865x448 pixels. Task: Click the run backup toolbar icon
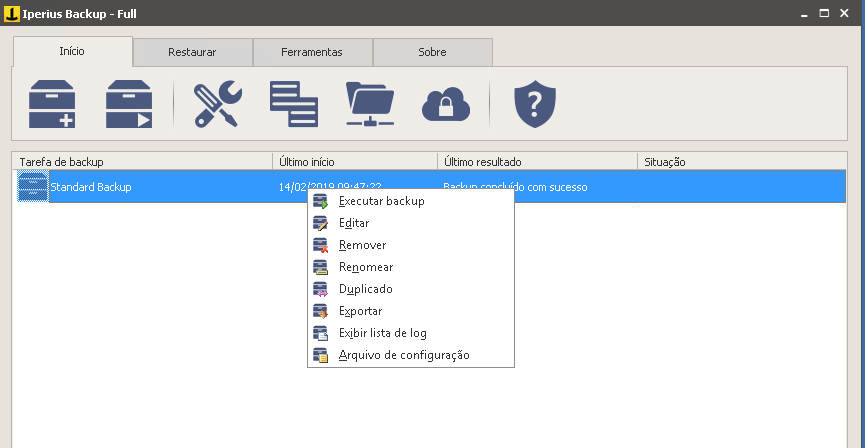[129, 104]
